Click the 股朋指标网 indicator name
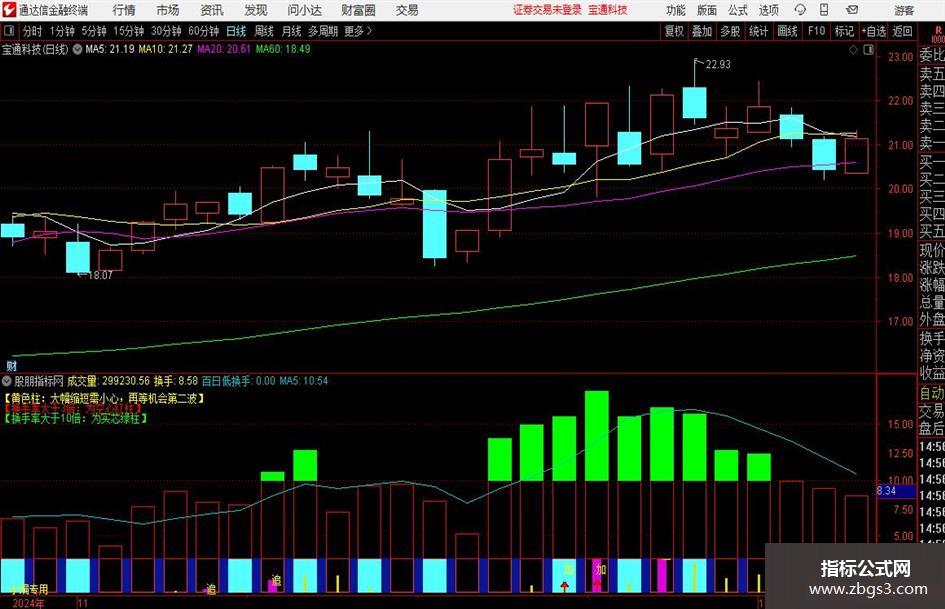 point(39,381)
